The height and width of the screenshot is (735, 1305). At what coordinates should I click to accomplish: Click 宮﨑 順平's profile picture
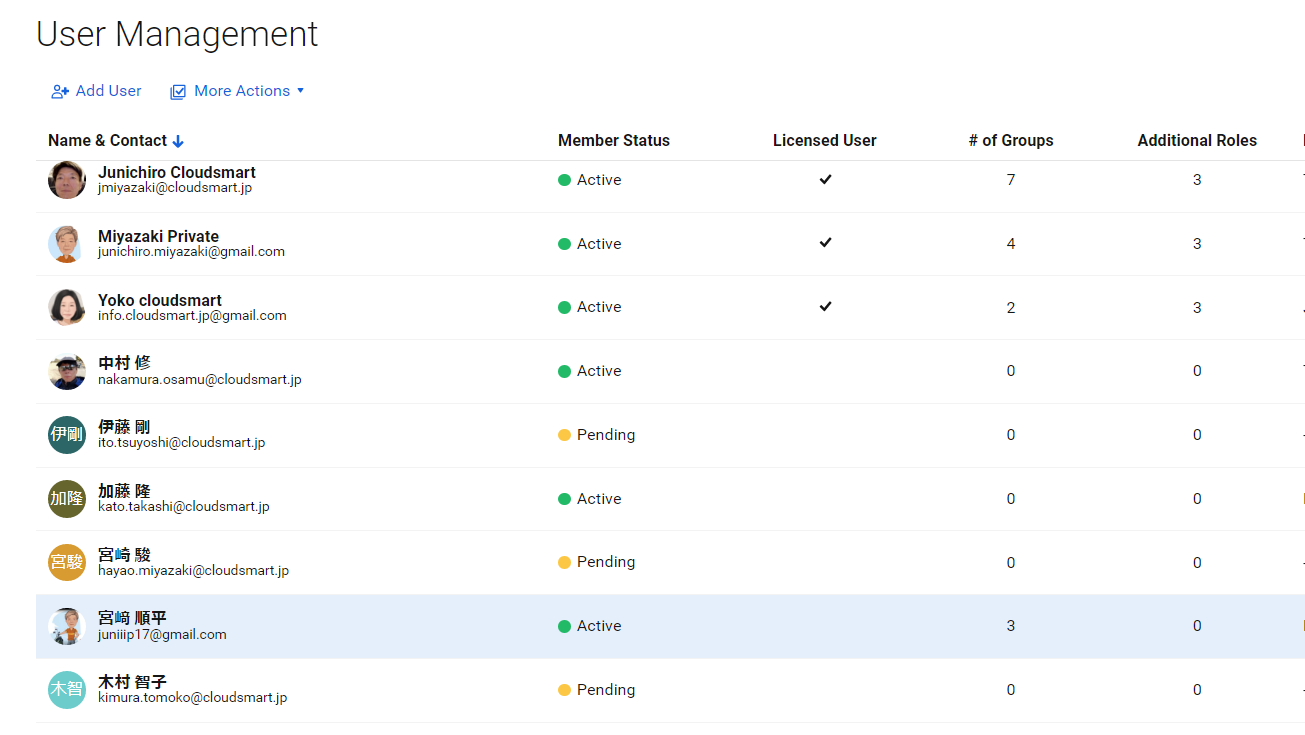[66, 625]
